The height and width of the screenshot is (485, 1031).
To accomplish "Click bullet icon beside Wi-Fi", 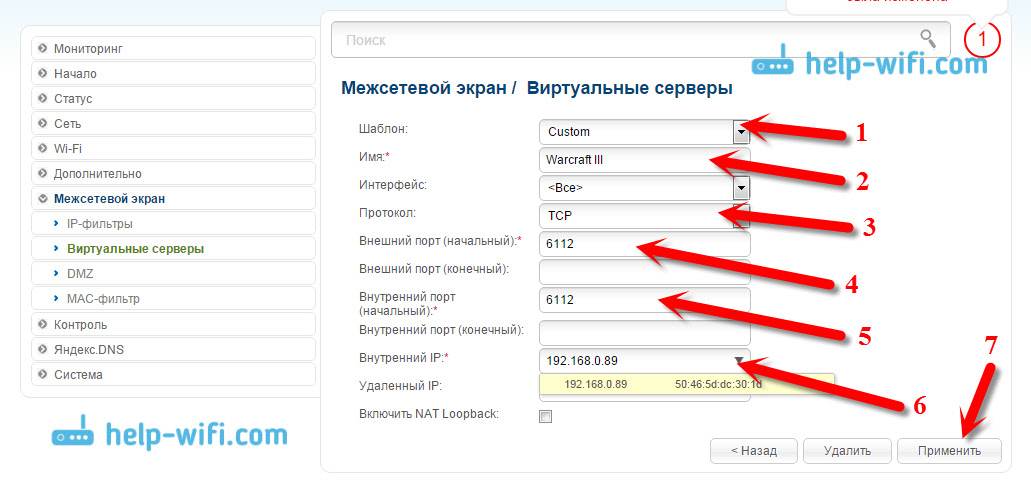I will (x=43, y=148).
